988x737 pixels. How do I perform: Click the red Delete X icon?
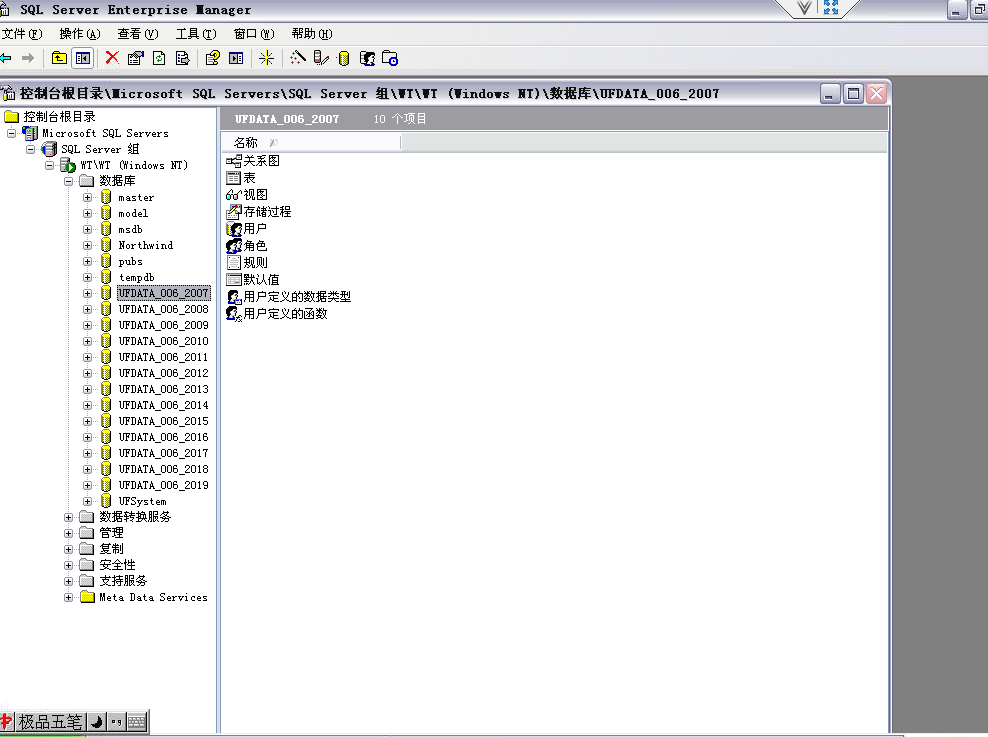(x=112, y=59)
